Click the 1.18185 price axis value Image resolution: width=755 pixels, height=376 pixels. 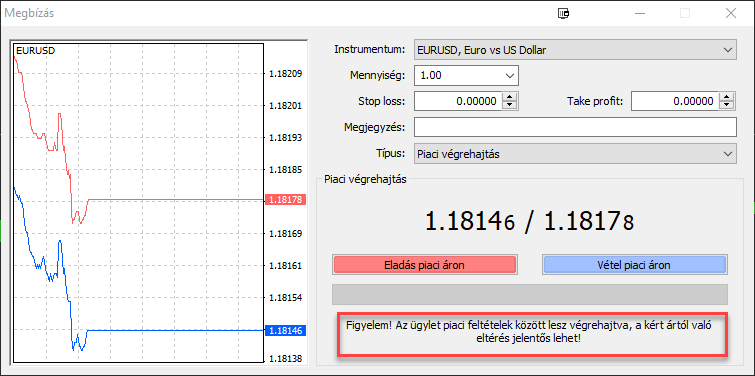click(286, 170)
